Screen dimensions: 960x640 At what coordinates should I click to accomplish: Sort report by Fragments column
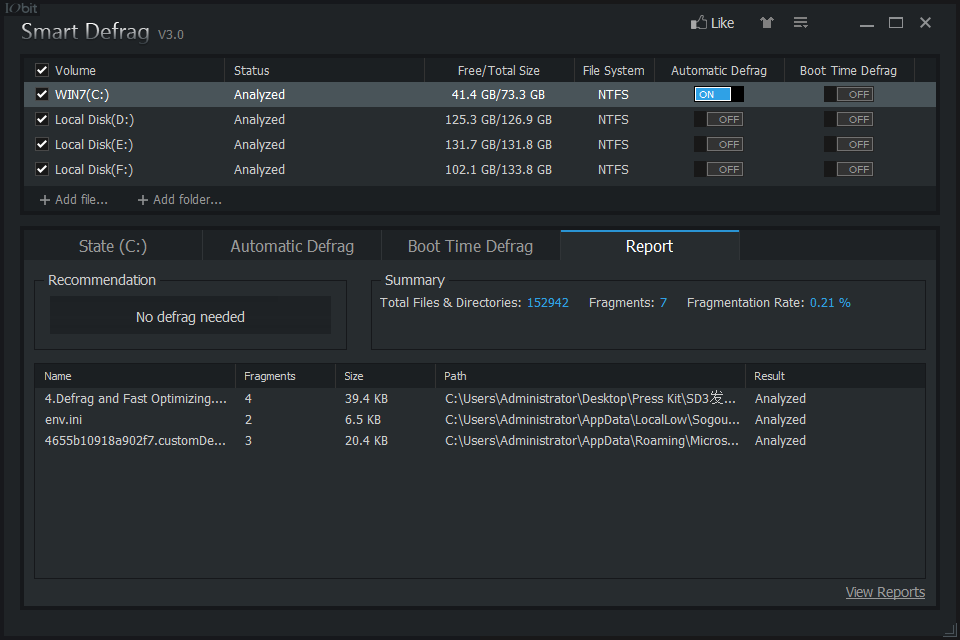click(285, 376)
